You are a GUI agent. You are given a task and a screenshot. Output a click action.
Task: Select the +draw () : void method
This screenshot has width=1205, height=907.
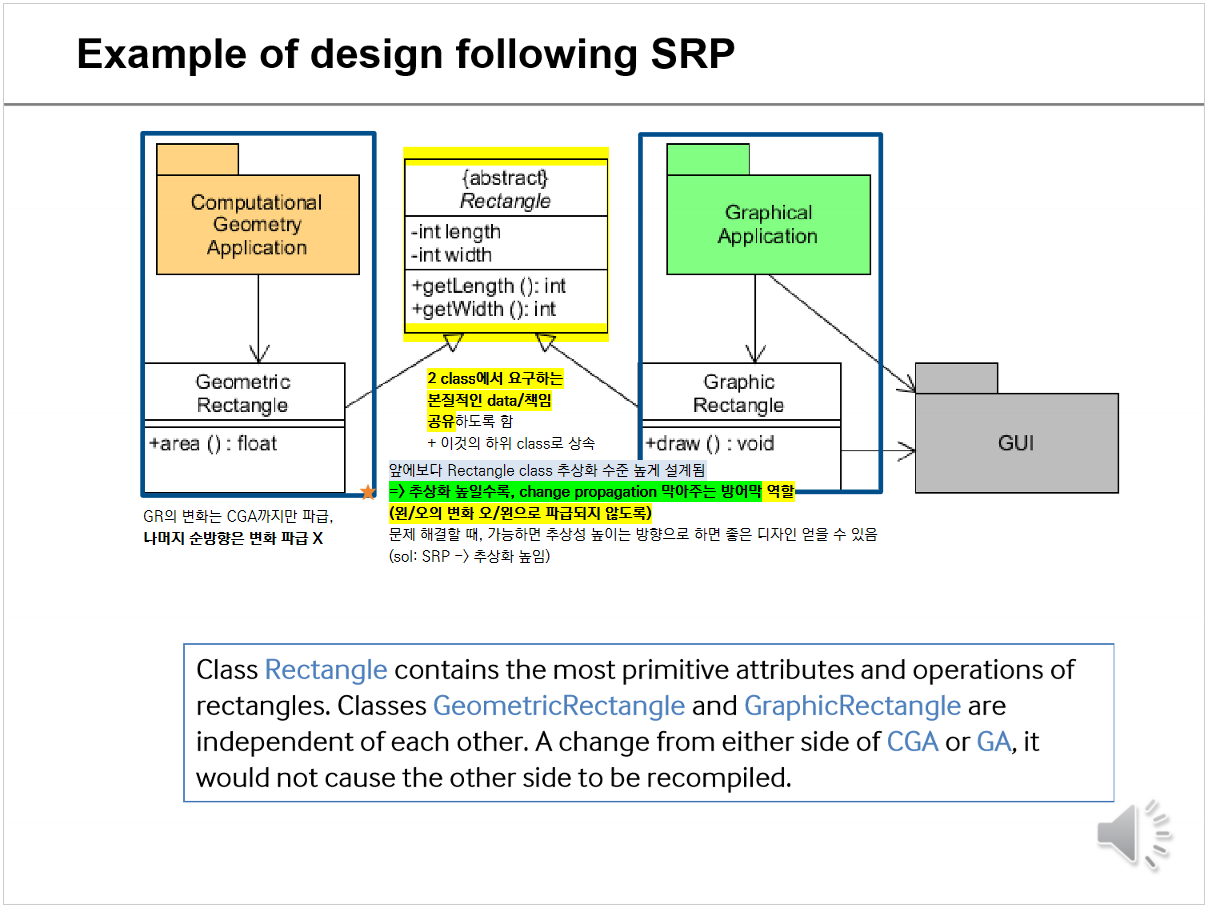(710, 444)
